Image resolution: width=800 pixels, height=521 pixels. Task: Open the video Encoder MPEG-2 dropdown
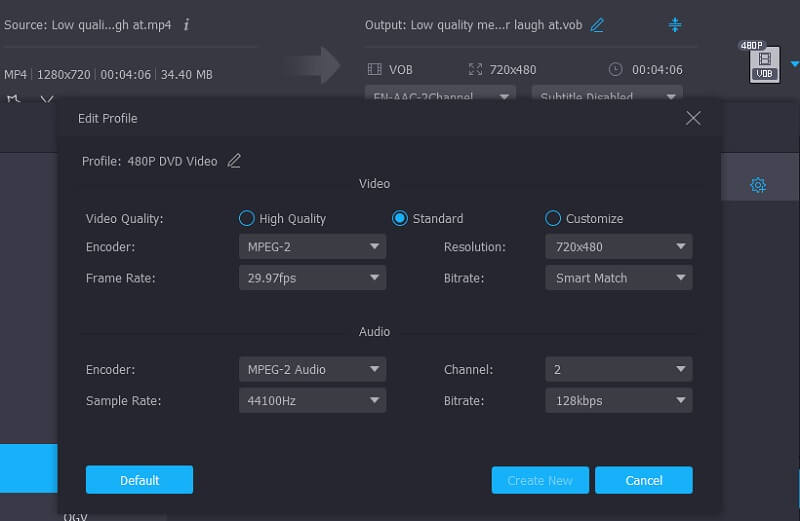click(x=312, y=247)
